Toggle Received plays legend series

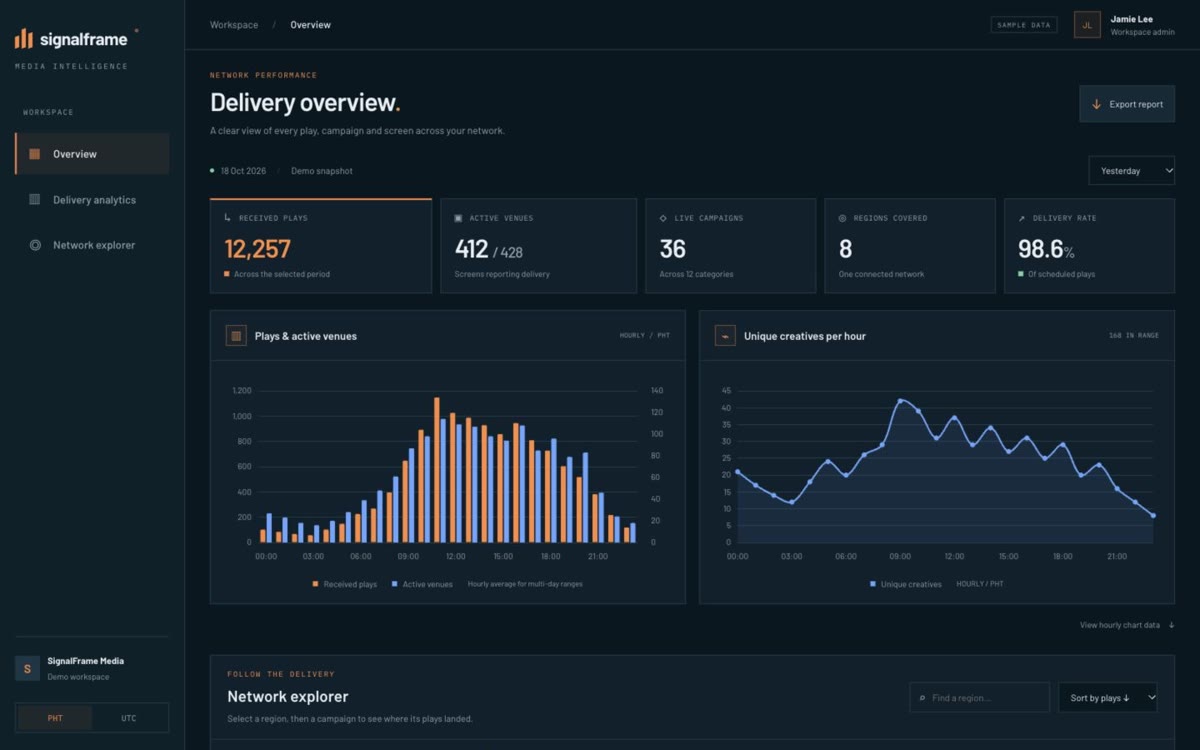coord(345,584)
